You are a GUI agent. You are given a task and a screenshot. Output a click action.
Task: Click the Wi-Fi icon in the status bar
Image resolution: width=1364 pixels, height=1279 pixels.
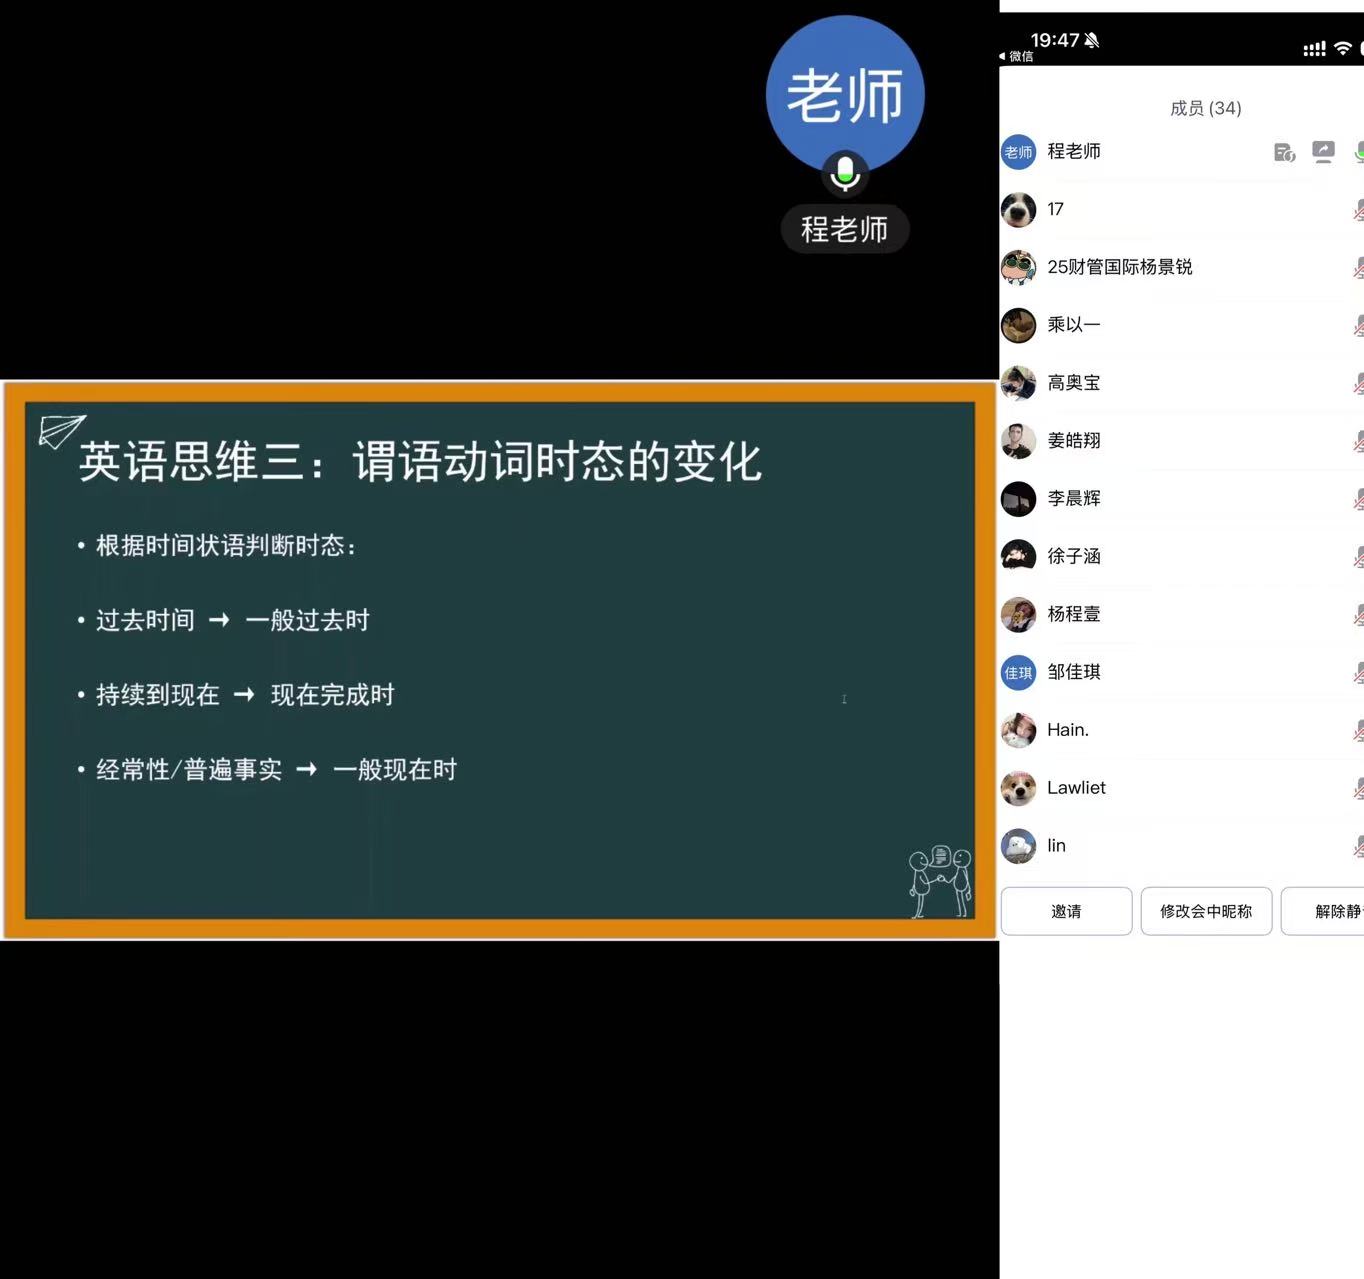coord(1342,46)
